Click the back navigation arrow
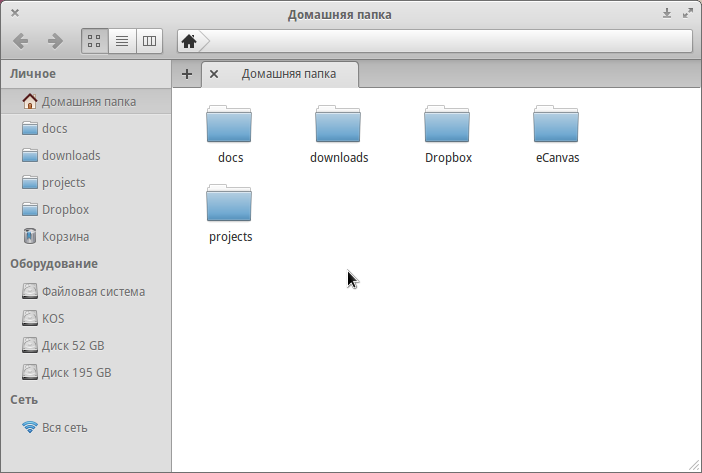Screen dimensions: 702x473 (21, 41)
